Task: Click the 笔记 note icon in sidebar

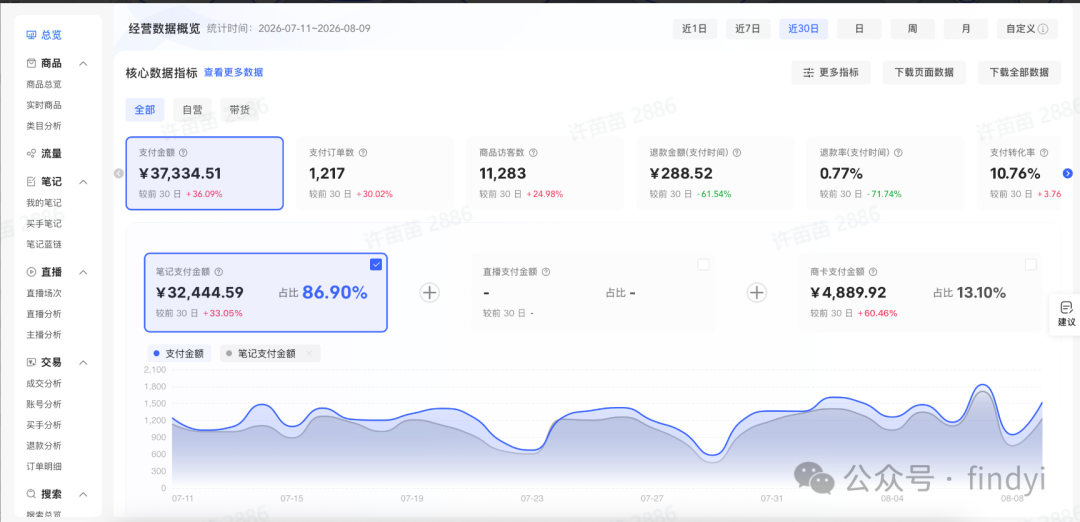Action: (x=31, y=182)
